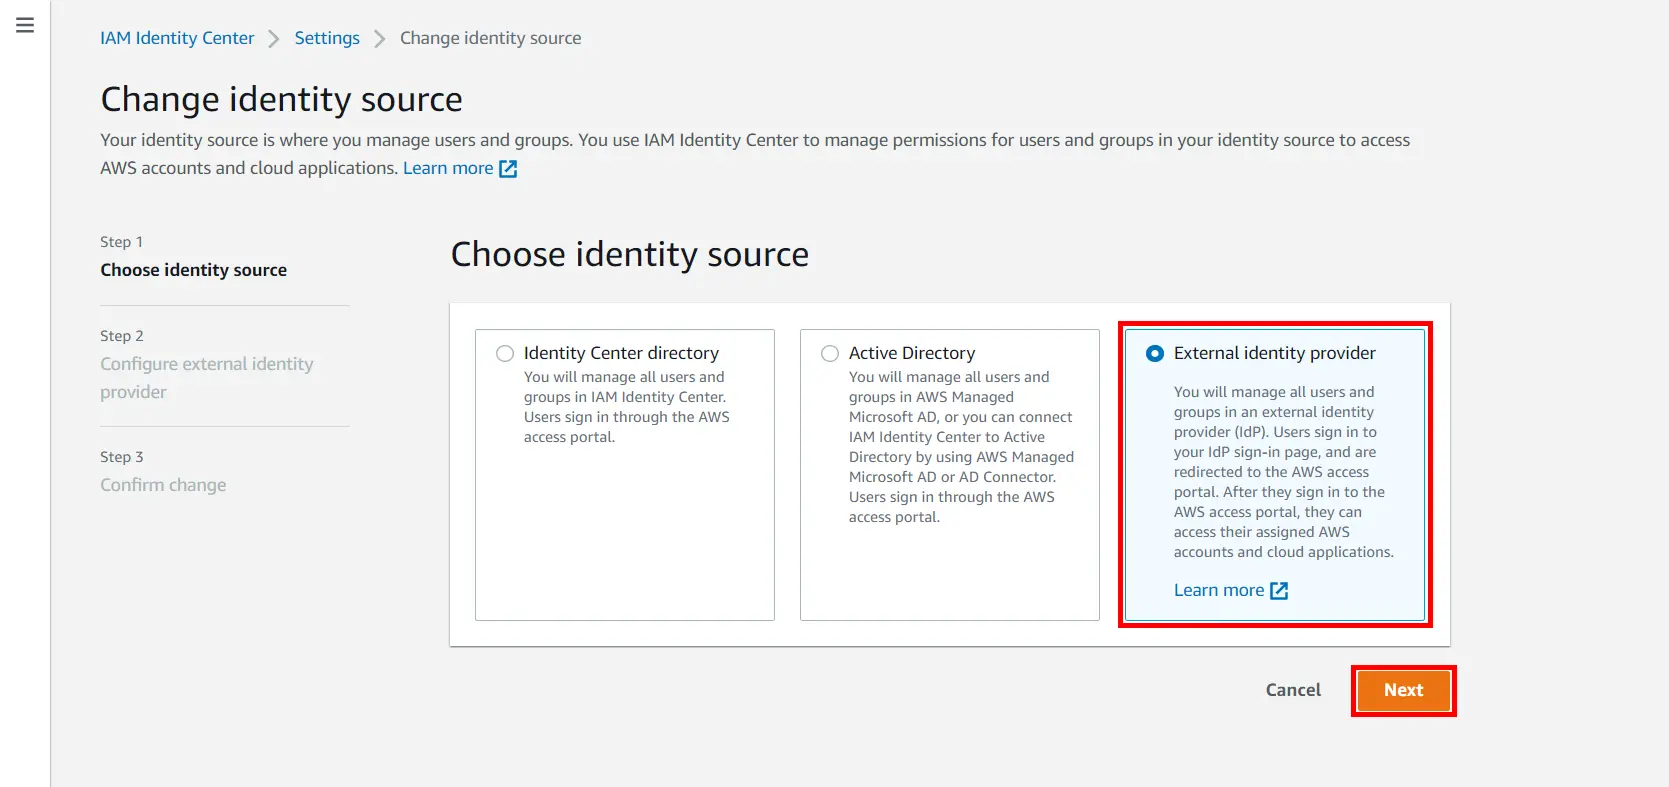Select External identity provider radio button
This screenshot has height=787, width=1669.
(x=1155, y=353)
